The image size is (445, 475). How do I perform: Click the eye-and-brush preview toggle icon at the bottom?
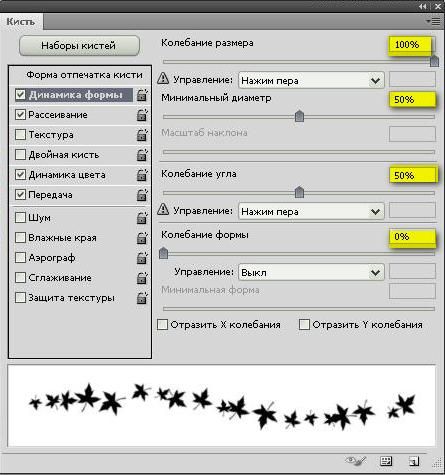[x=356, y=461]
